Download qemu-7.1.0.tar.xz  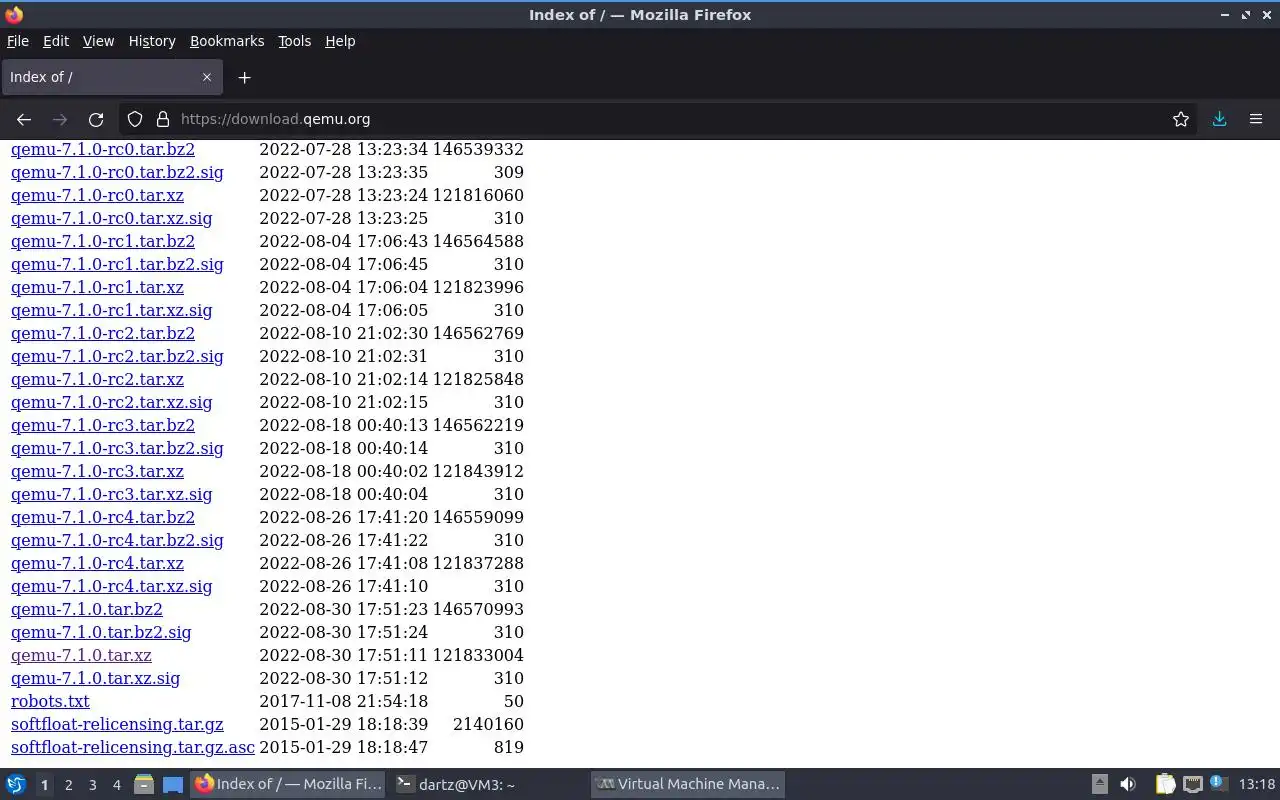(x=81, y=655)
